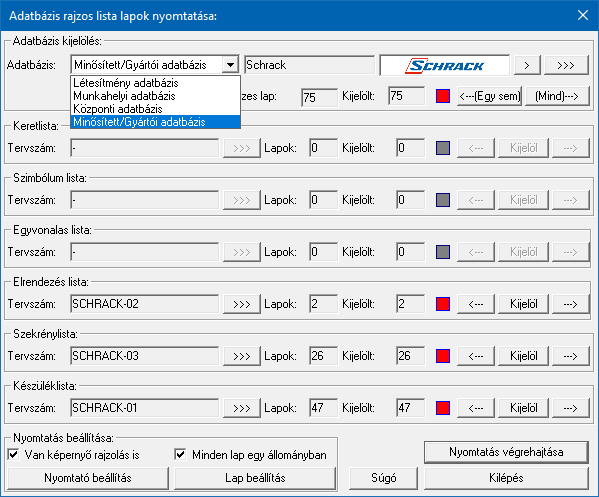Click the red swatch in Készüléklista
The image size is (599, 497).
[x=443, y=408]
